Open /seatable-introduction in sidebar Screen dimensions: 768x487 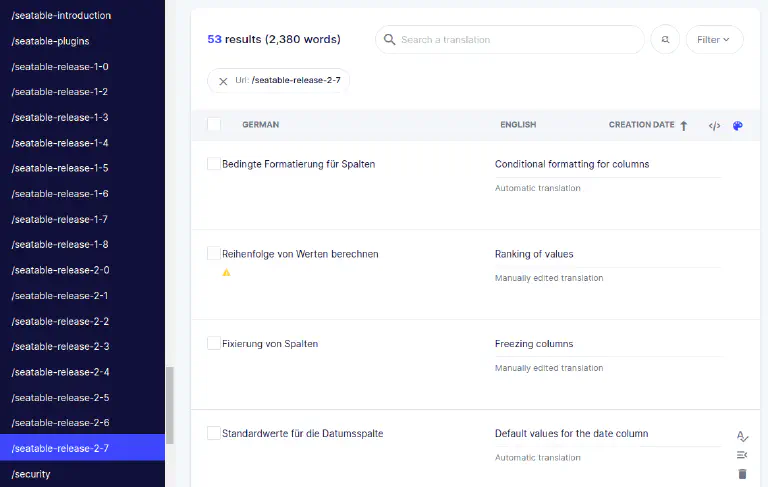click(x=62, y=16)
